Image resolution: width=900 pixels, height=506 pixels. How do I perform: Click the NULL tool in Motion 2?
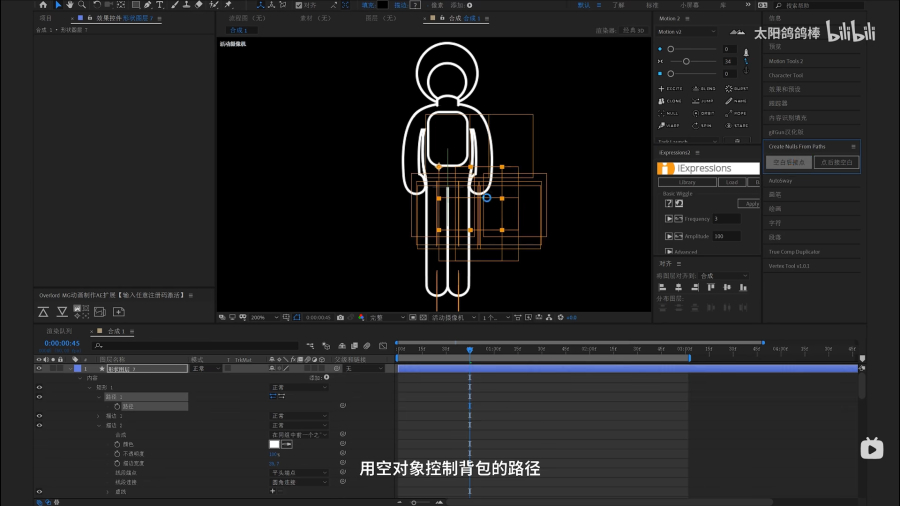(669, 114)
